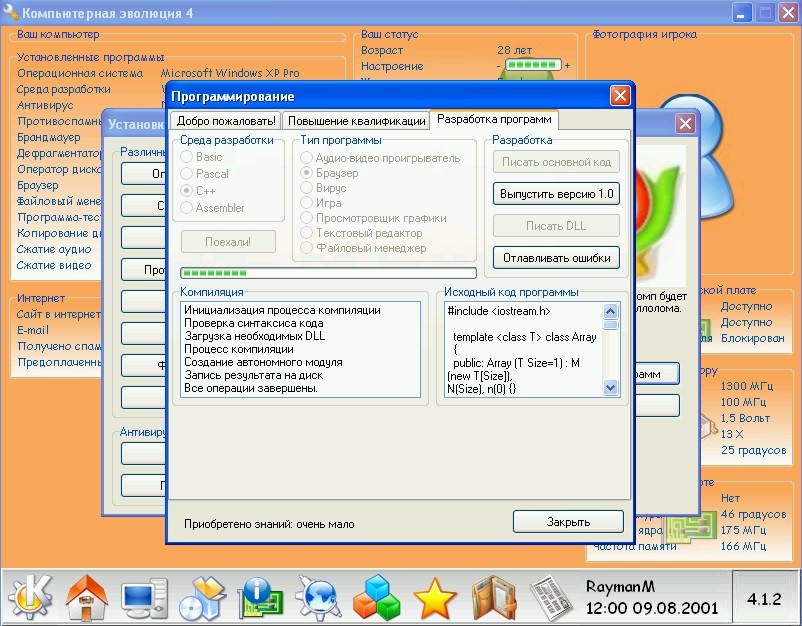Click Выпустить версию 1.0 button

pos(556,194)
